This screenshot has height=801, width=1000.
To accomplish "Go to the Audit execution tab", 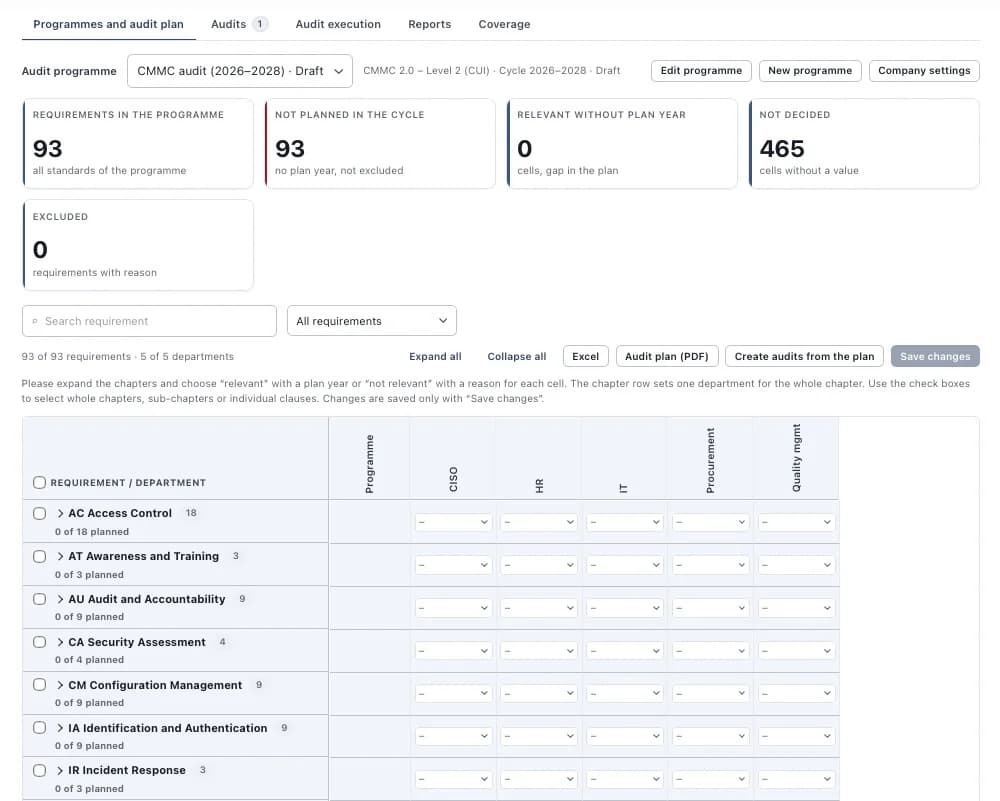I will click(x=338, y=24).
